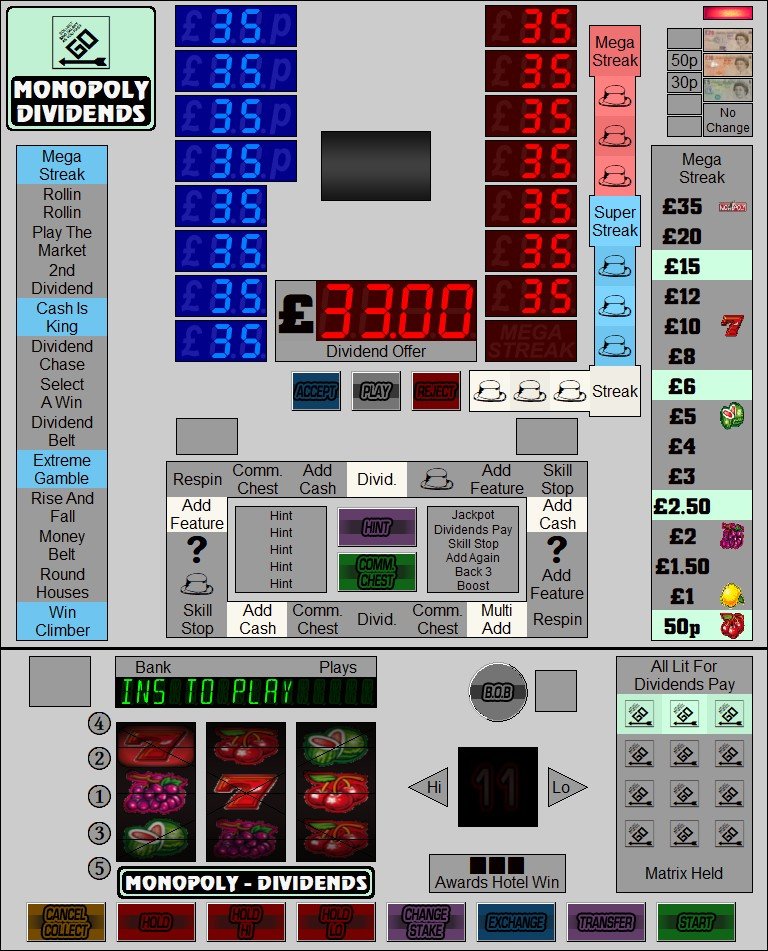Click the green Start button
Image resolution: width=768 pixels, height=951 pixels.
(696, 921)
